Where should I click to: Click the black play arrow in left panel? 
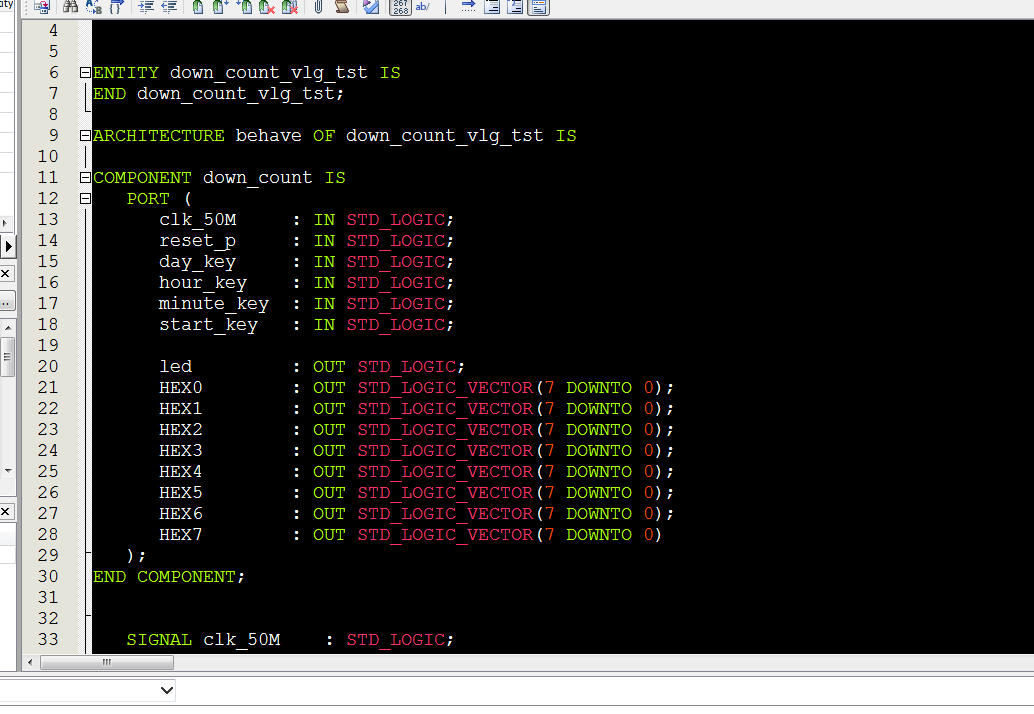(8, 247)
